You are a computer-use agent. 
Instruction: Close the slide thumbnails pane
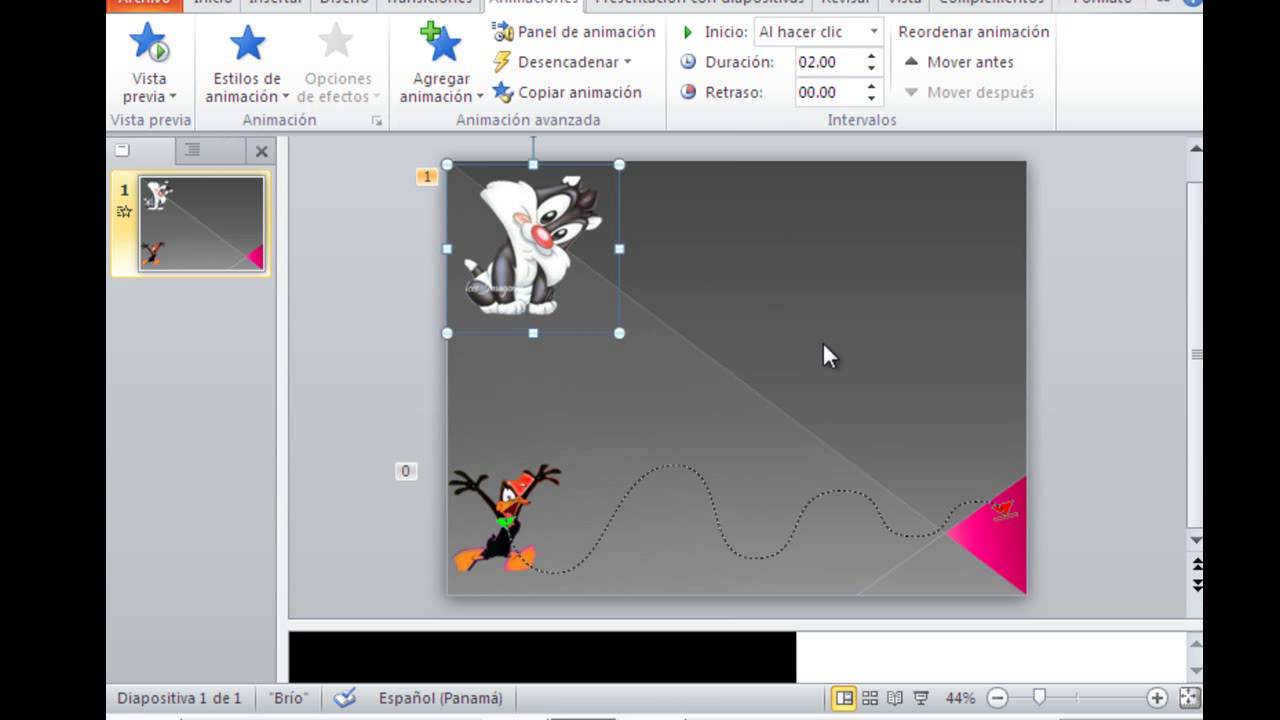tap(261, 152)
